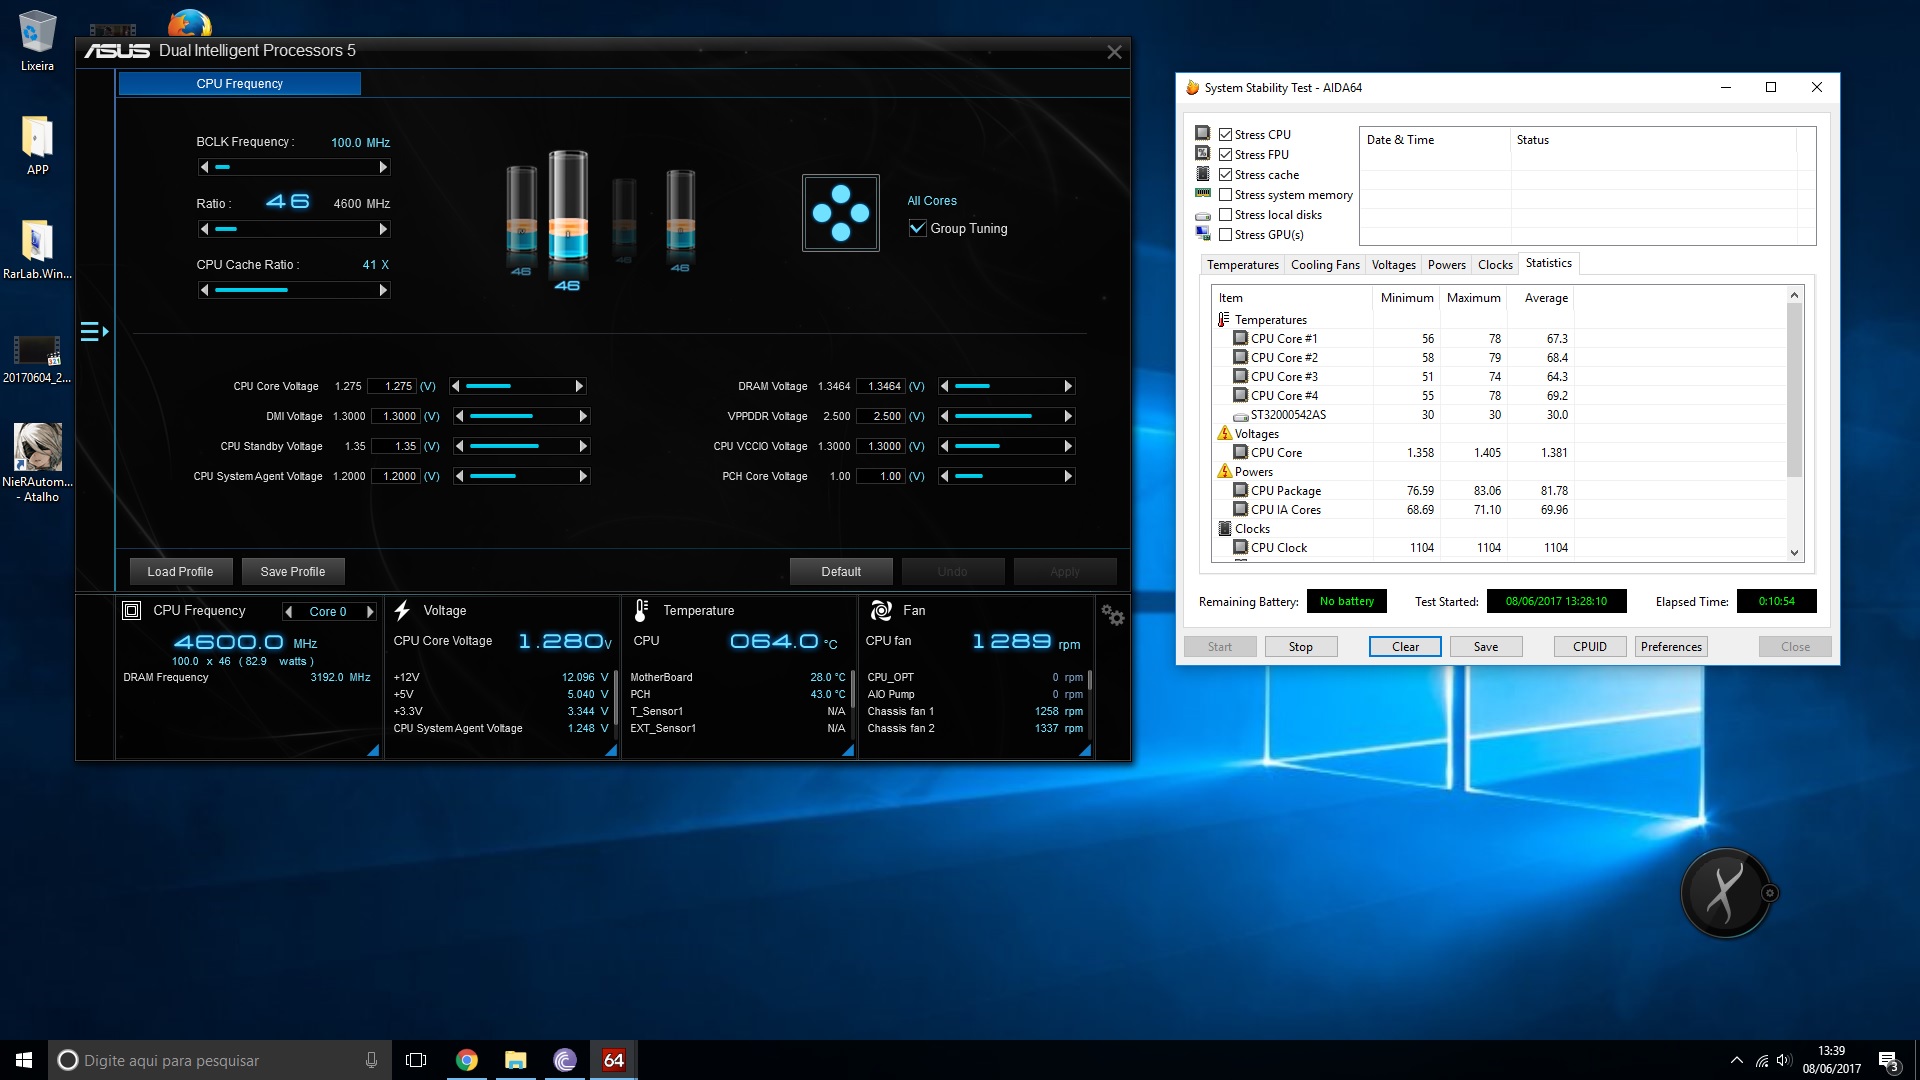Click Save button in AIDA64
The image size is (1920, 1080).
click(x=1486, y=647)
